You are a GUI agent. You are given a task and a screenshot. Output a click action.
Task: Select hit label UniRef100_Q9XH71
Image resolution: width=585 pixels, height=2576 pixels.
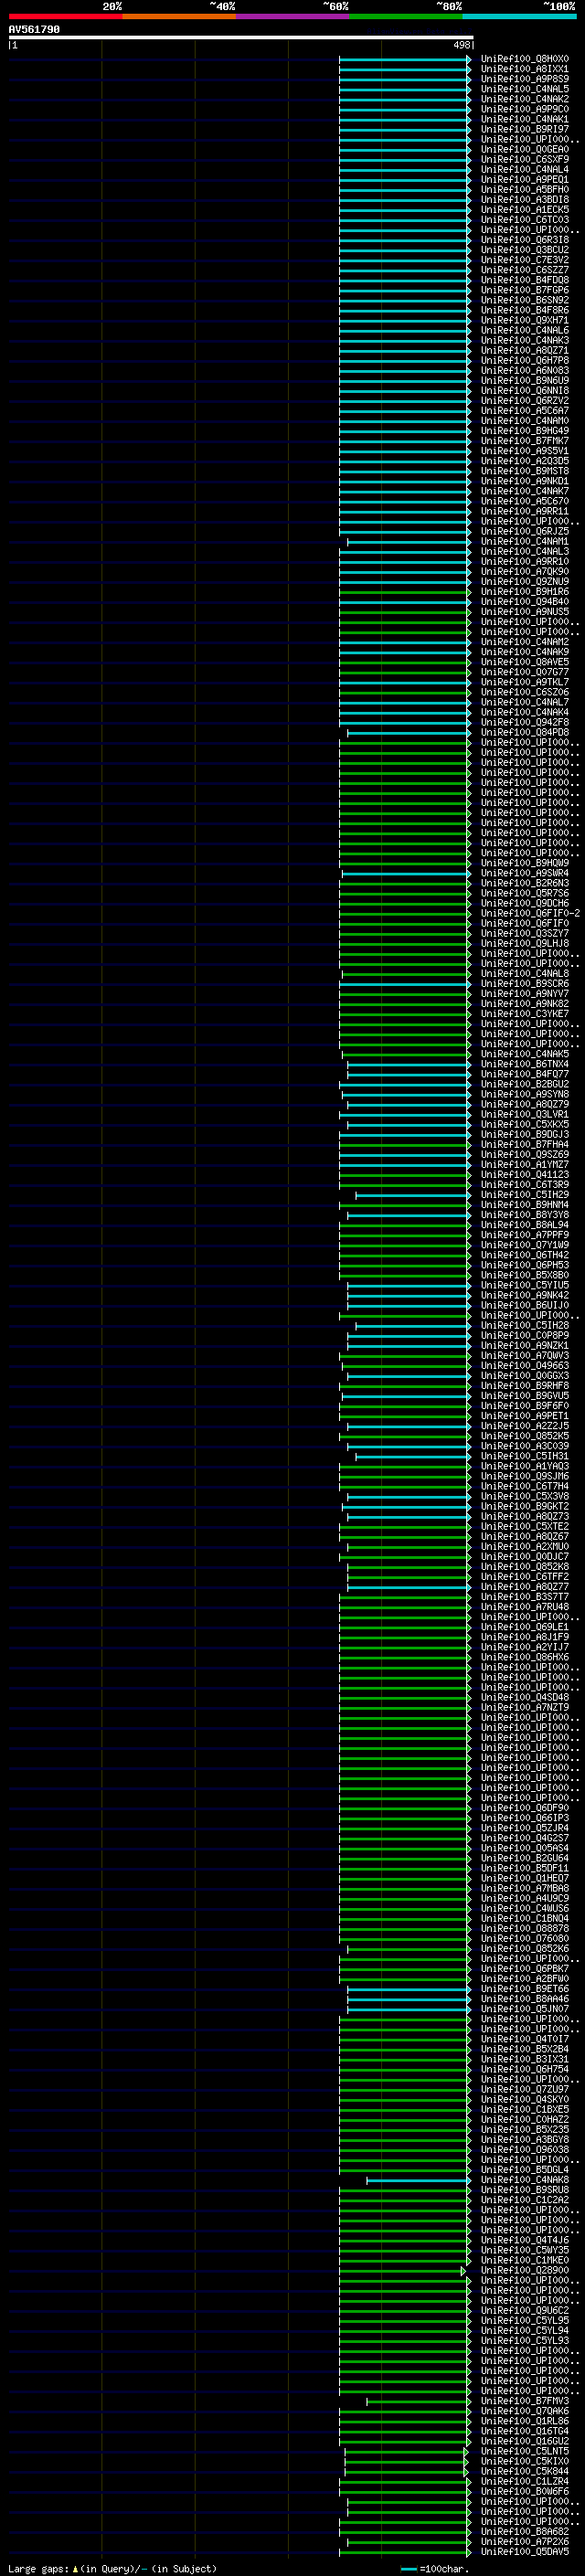click(x=524, y=320)
